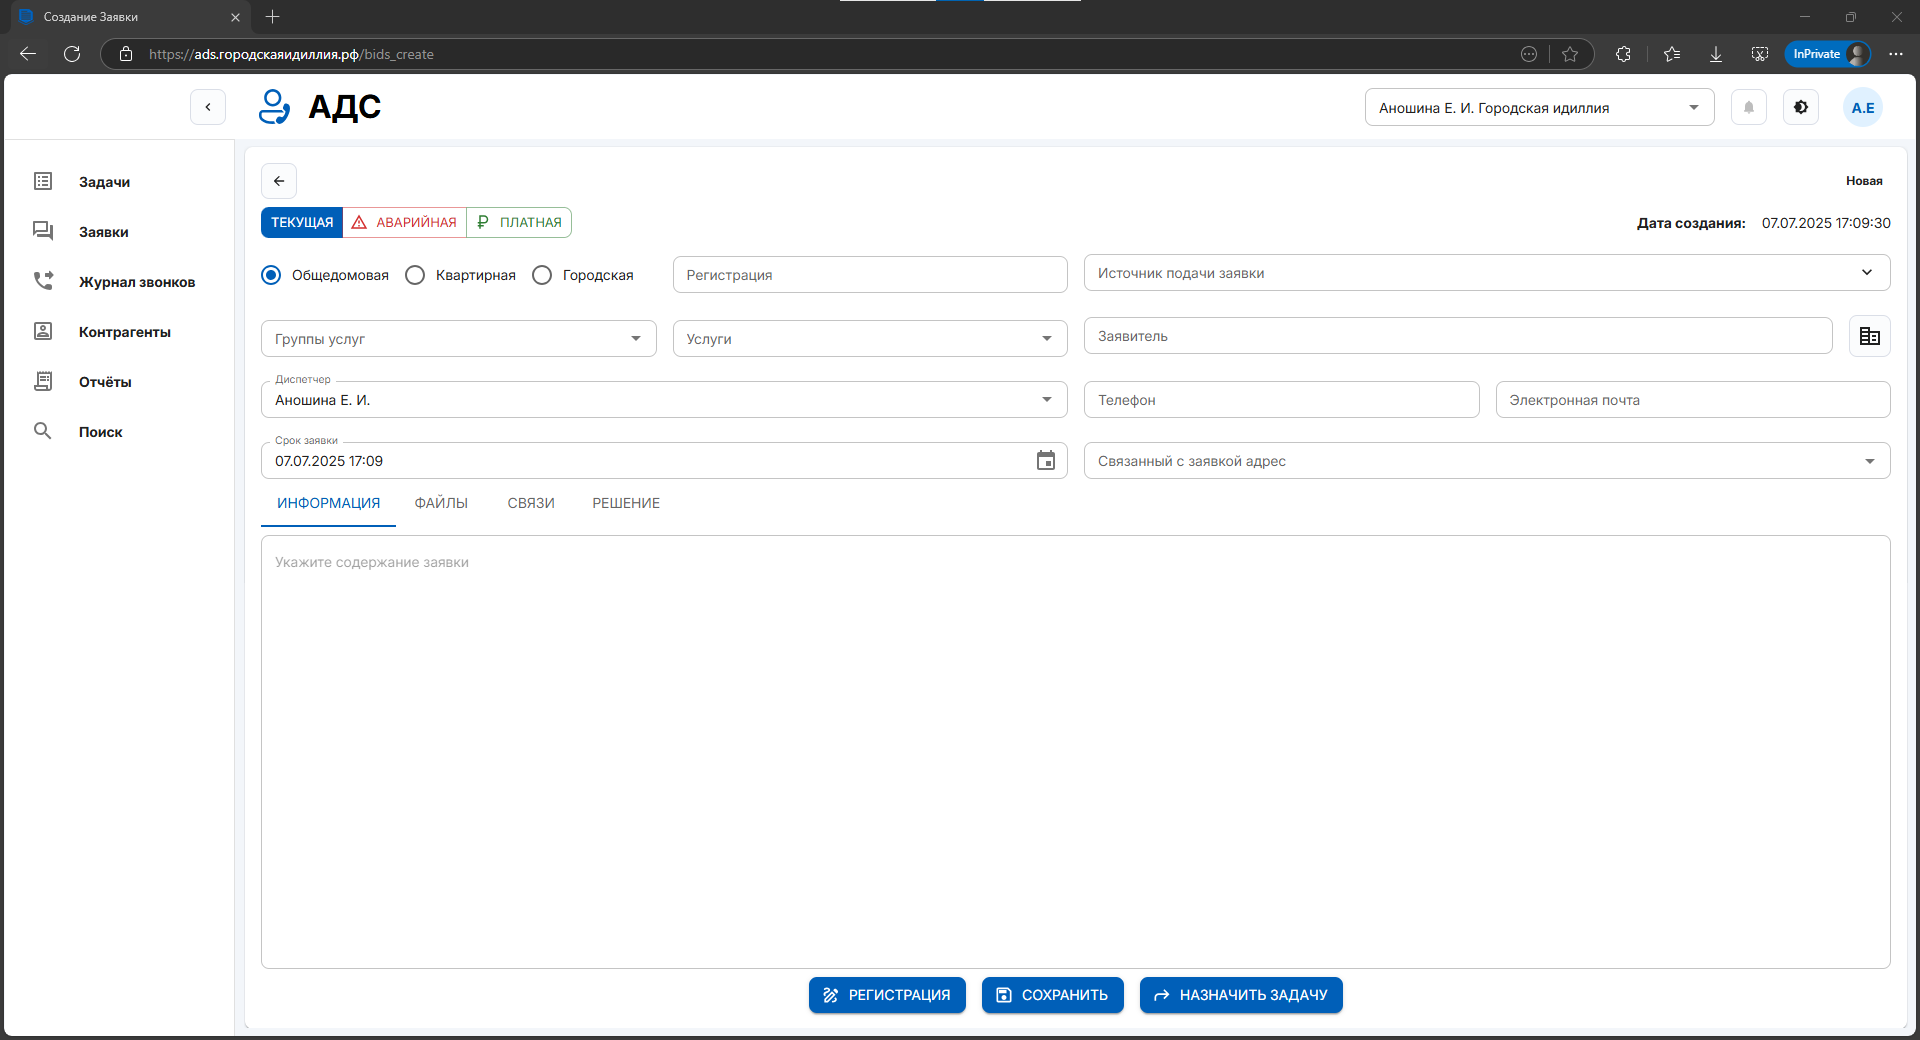
Task: Click the Контрагенты sidebar icon
Action: coord(43,332)
